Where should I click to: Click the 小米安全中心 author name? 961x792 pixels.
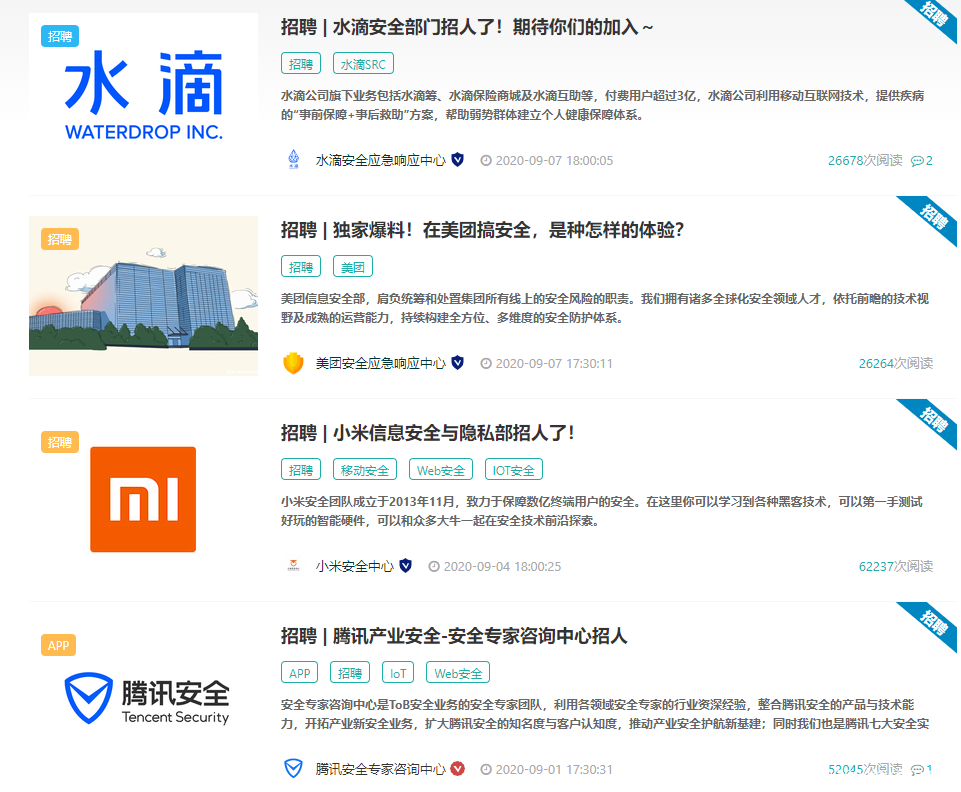pos(355,566)
